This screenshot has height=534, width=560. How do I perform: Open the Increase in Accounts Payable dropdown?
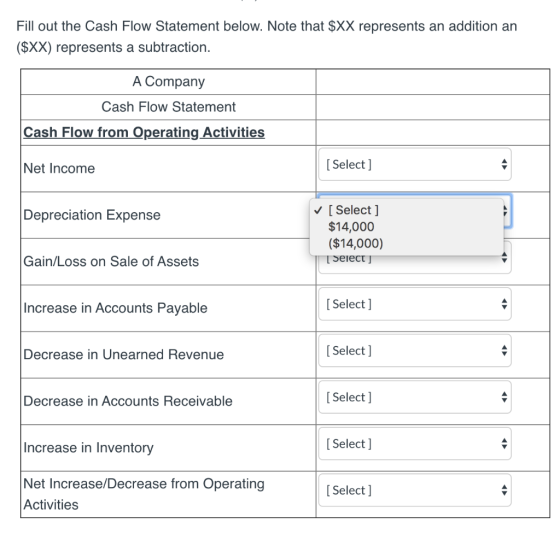[415, 304]
